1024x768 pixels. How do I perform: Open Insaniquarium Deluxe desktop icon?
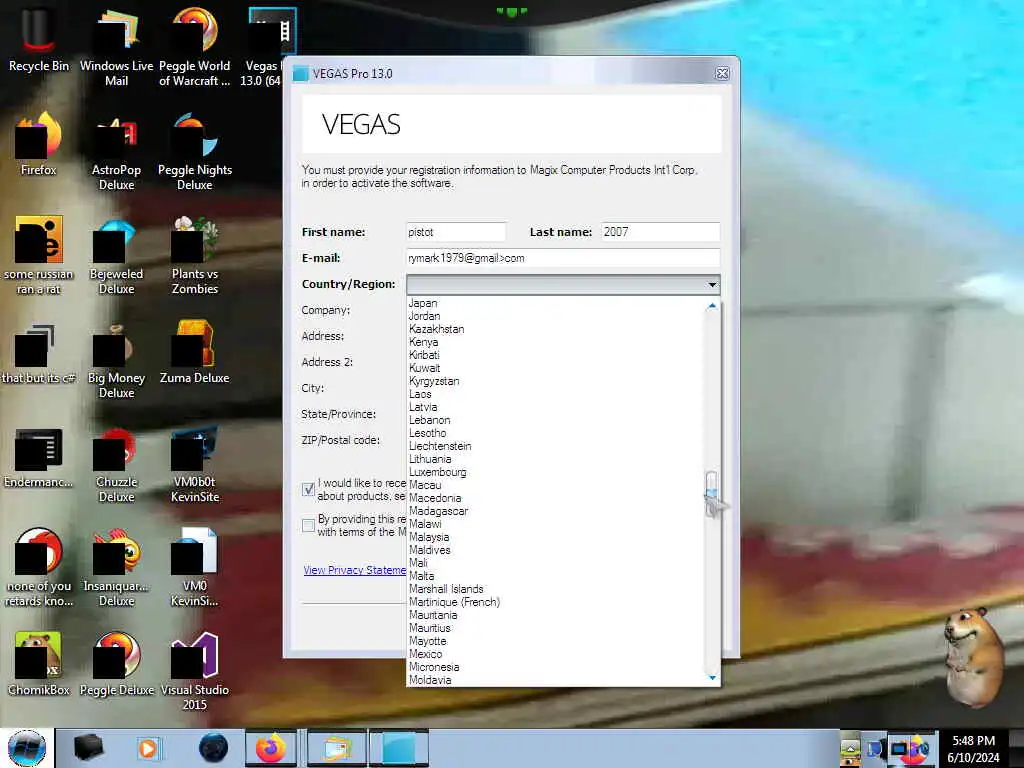pos(116,567)
